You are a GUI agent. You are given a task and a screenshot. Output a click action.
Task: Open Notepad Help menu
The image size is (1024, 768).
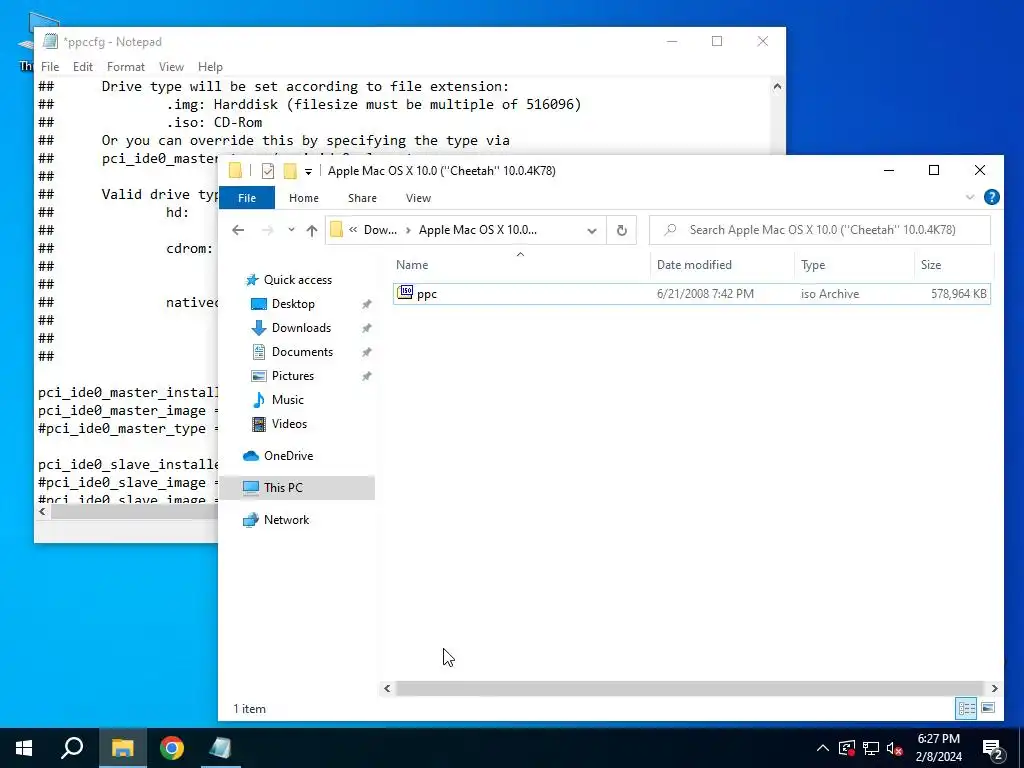pyautogui.click(x=210, y=67)
